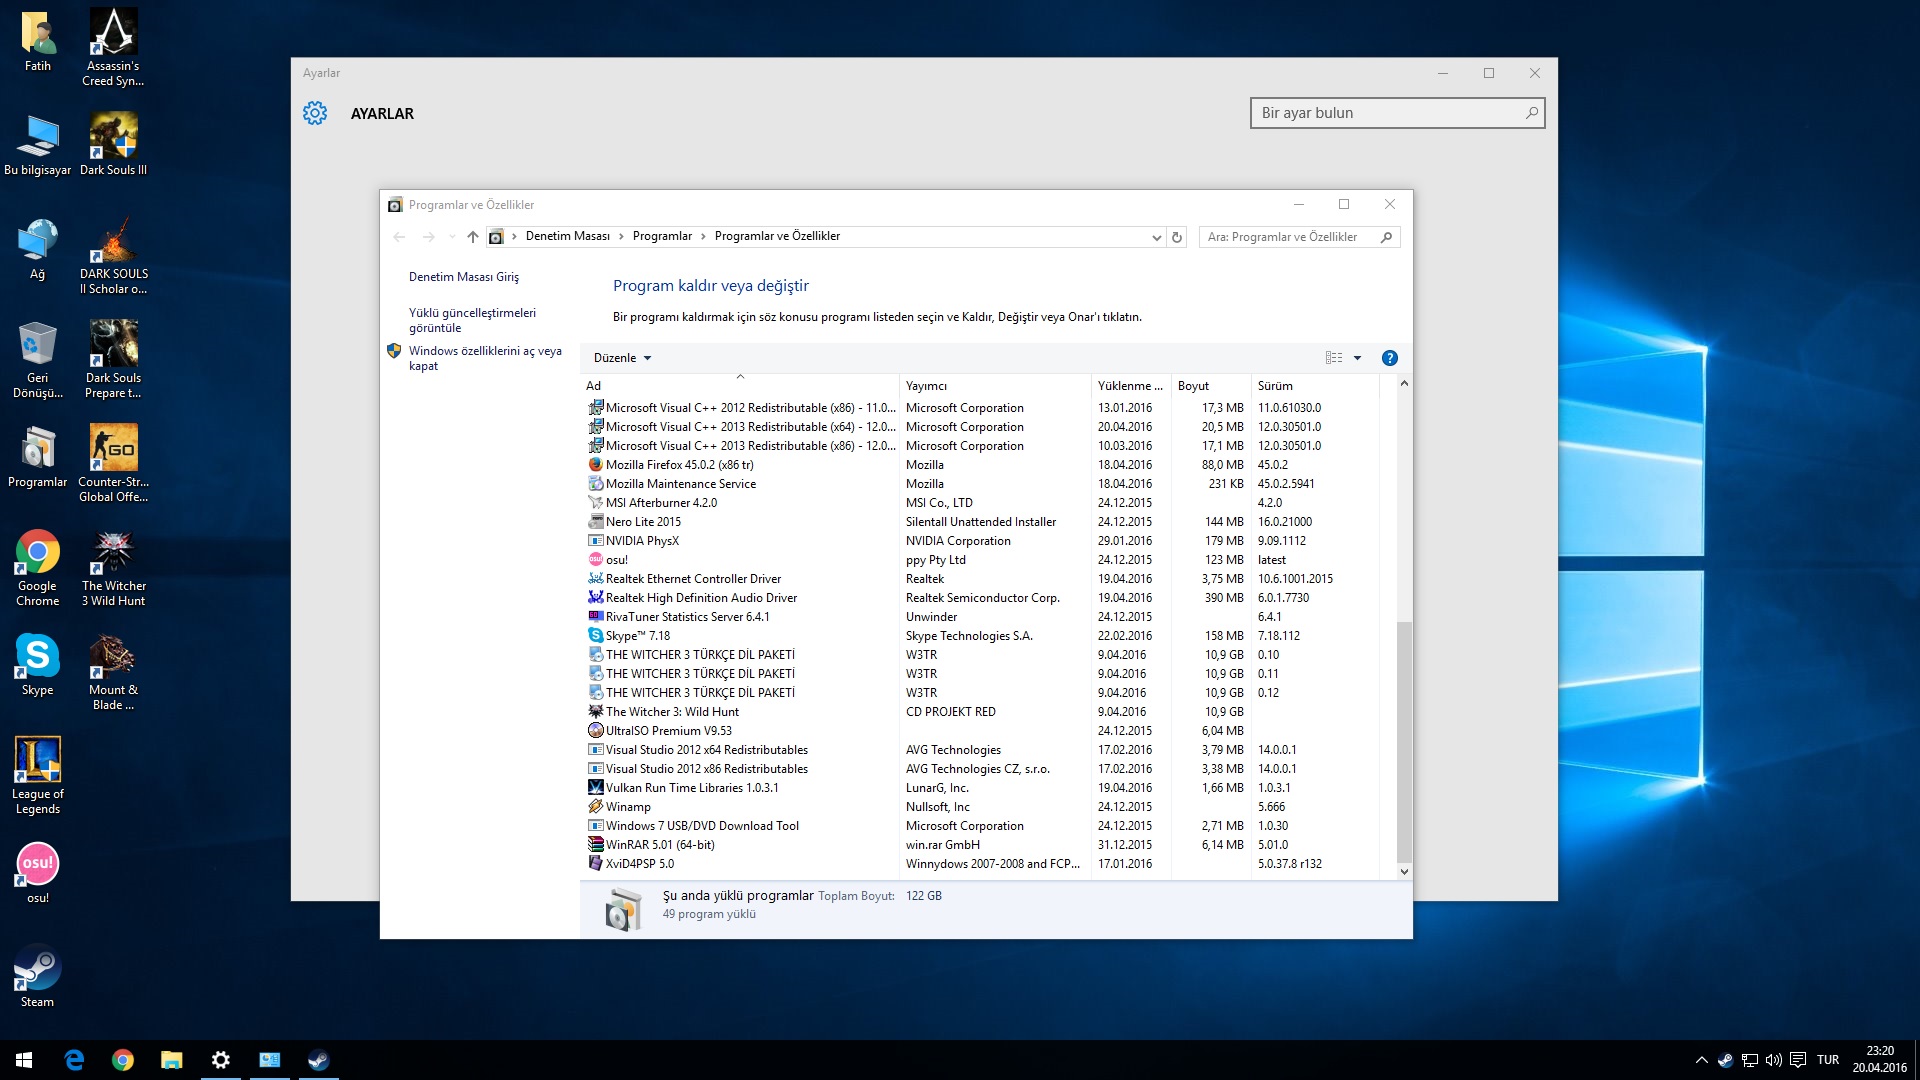Open the recent locations dropdown arrow
Viewport: 1920px width, 1080px height.
click(452, 237)
